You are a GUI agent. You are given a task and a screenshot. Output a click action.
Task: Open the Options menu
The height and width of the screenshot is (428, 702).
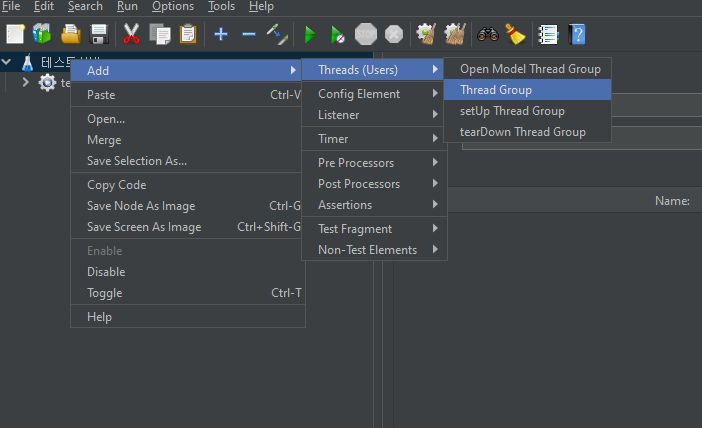tap(173, 6)
